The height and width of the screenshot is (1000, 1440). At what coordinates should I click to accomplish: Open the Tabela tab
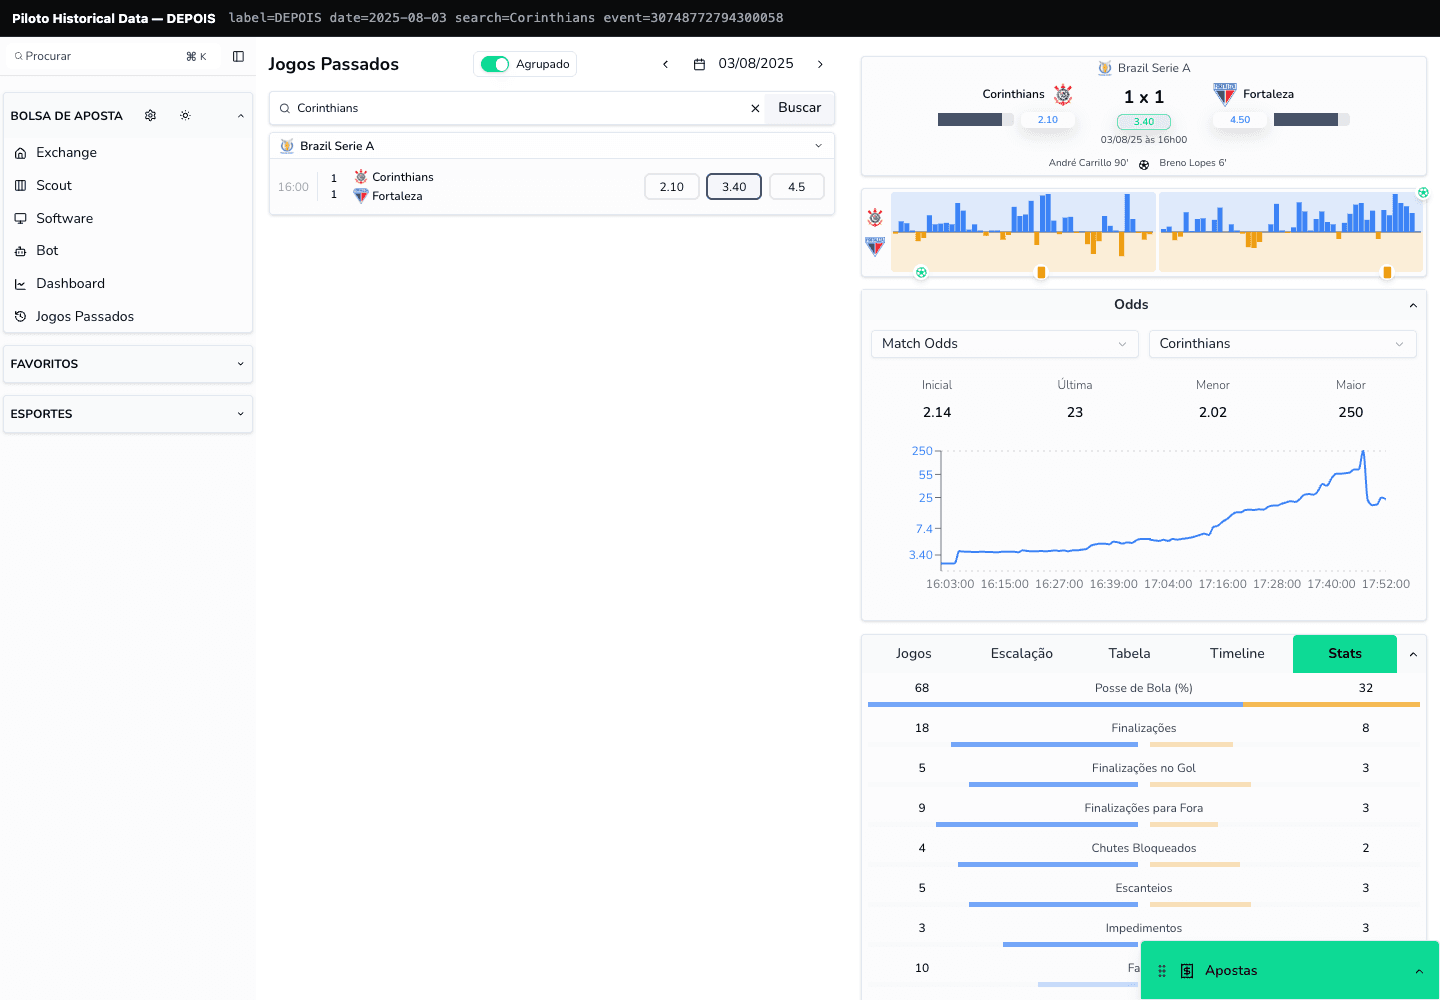point(1130,654)
